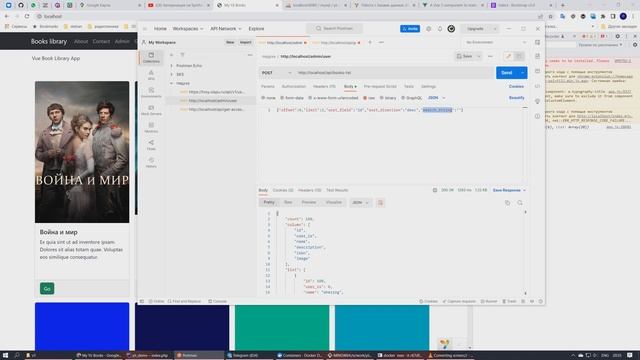Expand the Save button arrow options
The image size is (640, 360).
click(x=478, y=56)
